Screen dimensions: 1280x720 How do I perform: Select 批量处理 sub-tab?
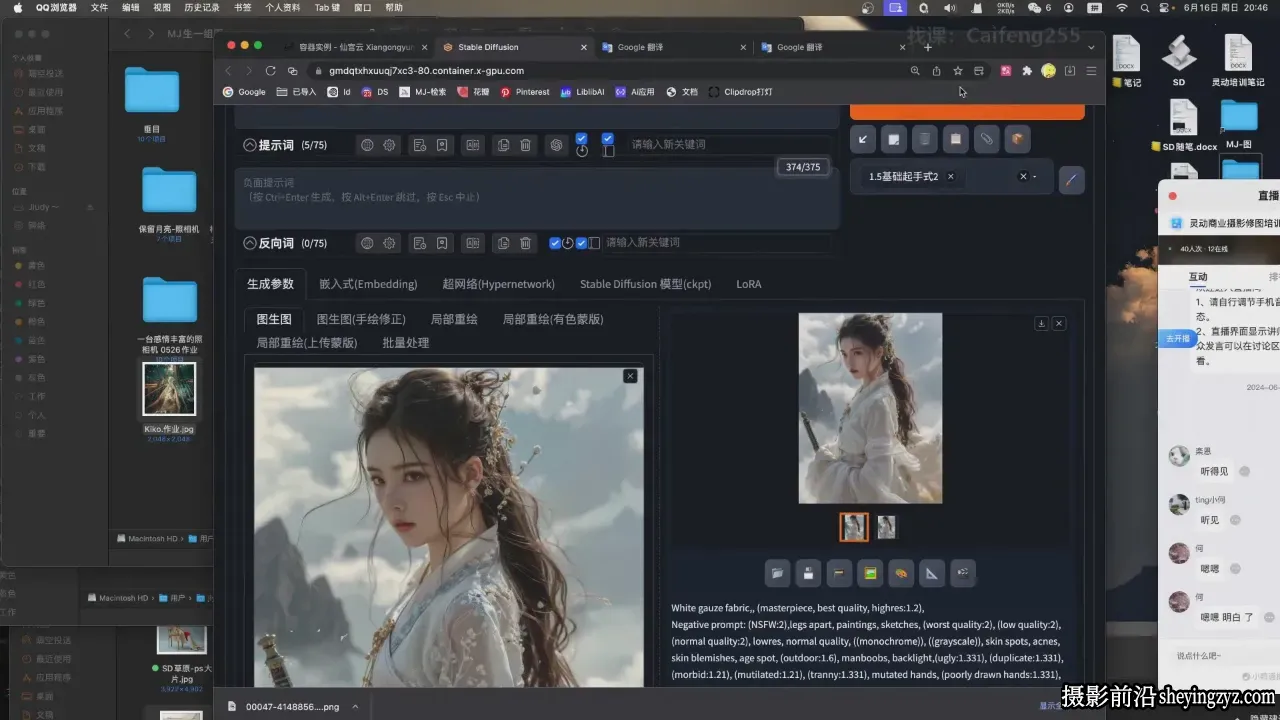pyautogui.click(x=405, y=343)
